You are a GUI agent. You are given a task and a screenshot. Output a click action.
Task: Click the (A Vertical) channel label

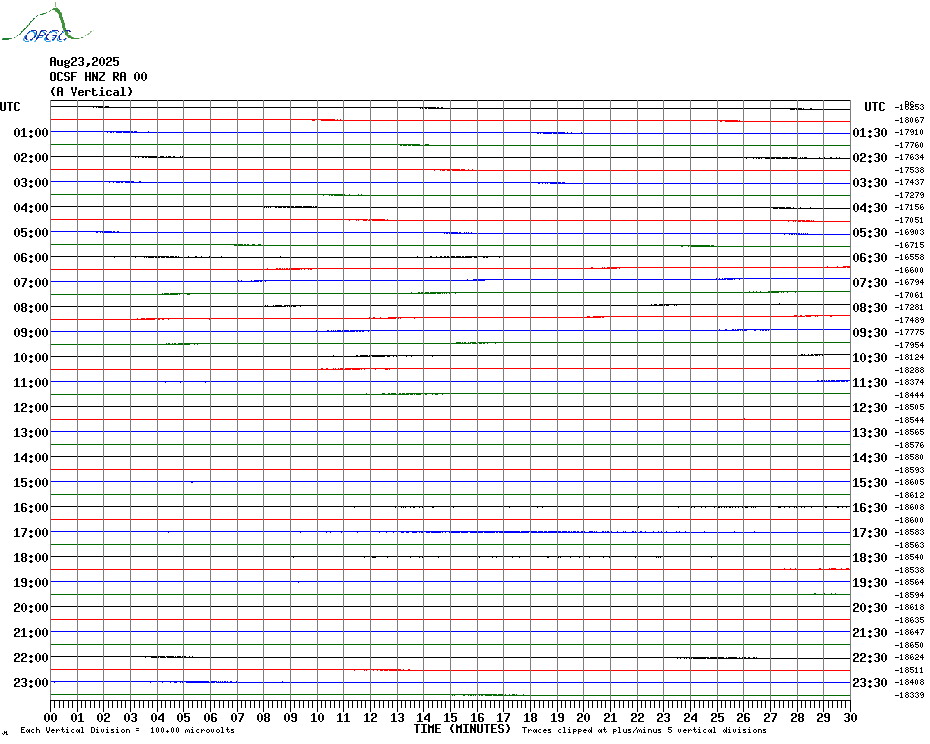tap(91, 92)
